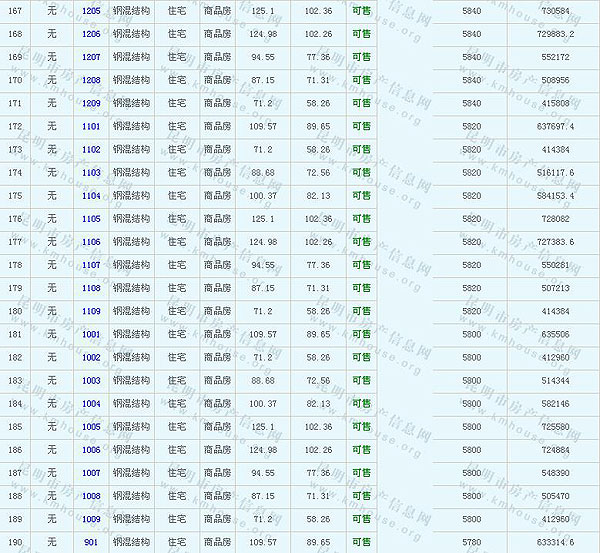The width and height of the screenshot is (600, 553).
Task: Click room number 1006
Action: tap(91, 450)
